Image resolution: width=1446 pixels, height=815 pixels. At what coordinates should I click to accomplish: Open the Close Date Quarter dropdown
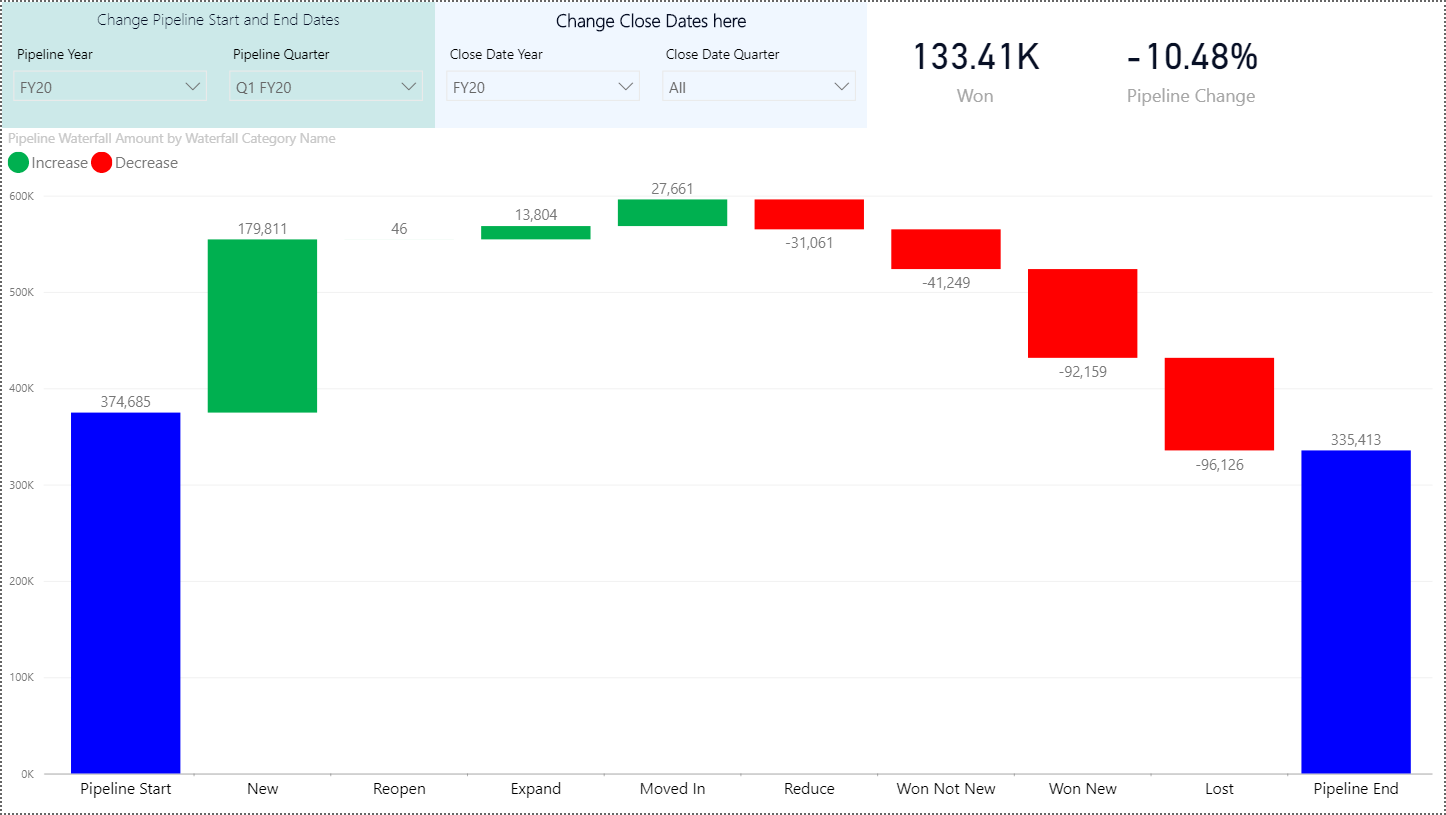[759, 87]
